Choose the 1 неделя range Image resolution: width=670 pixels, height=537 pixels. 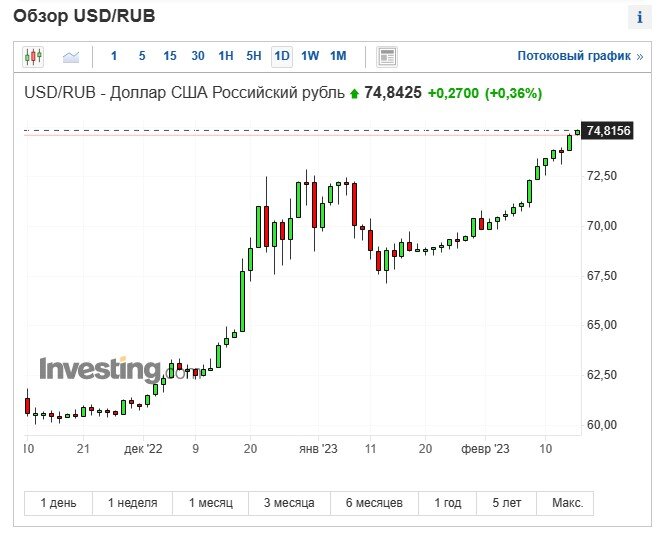point(132,503)
